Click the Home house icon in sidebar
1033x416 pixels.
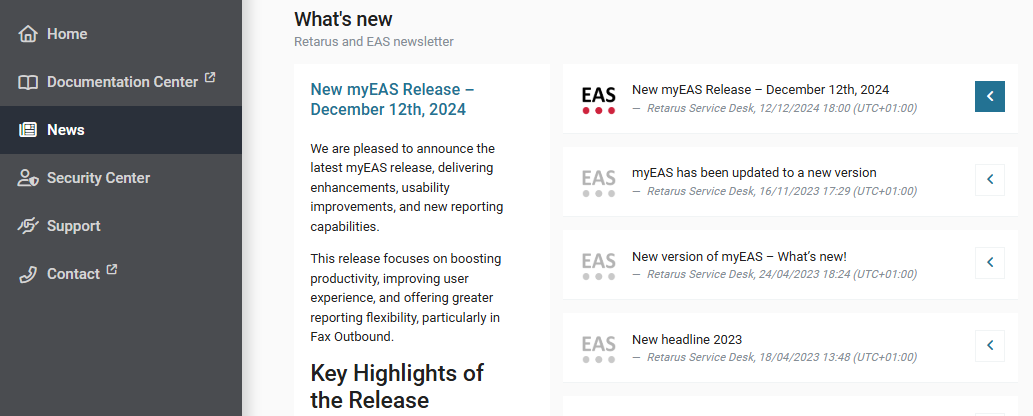[28, 34]
